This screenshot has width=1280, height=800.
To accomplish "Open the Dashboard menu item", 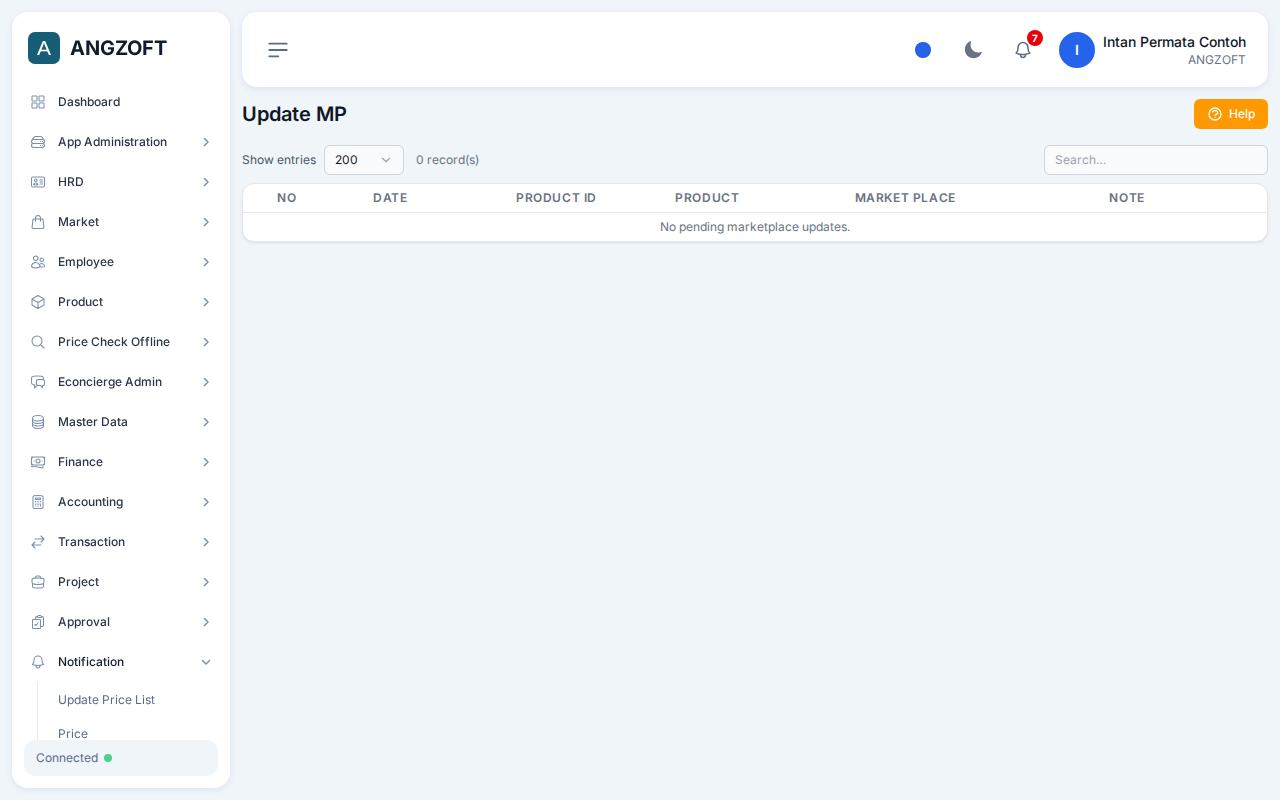I will (121, 102).
